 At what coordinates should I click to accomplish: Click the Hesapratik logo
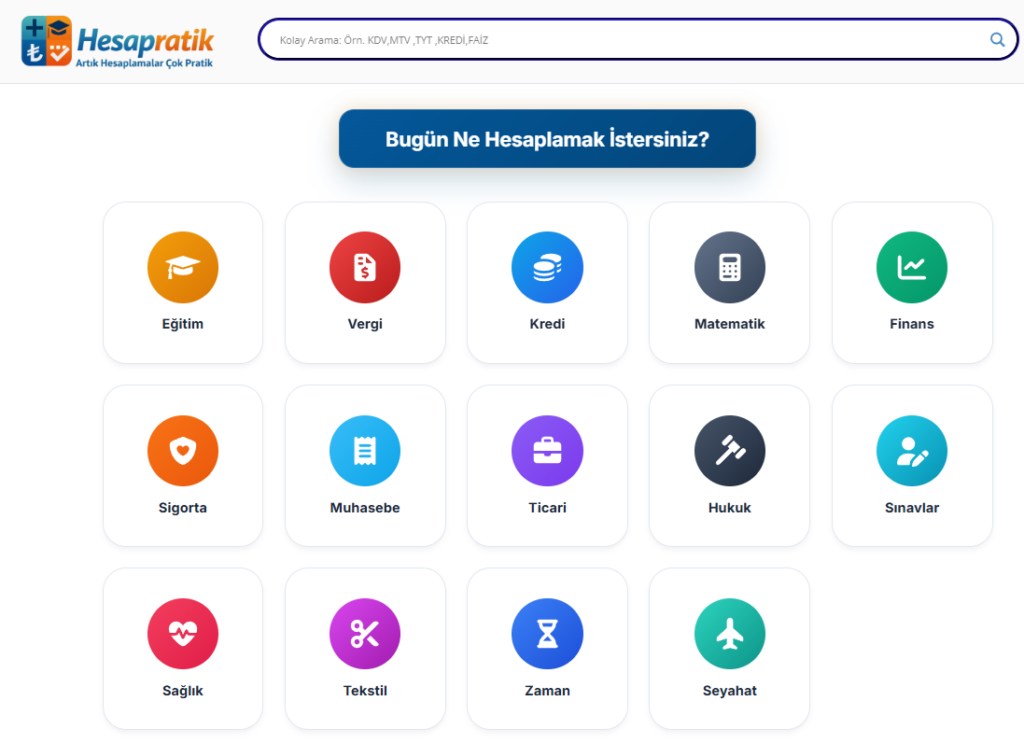click(x=118, y=41)
